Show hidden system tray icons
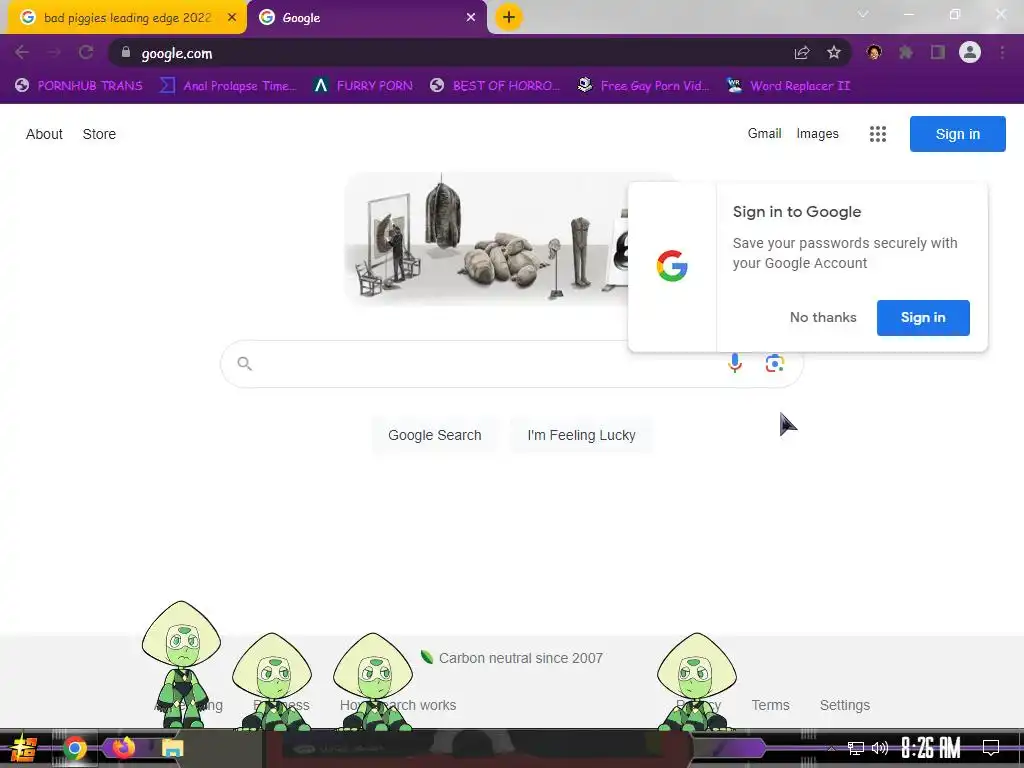The height and width of the screenshot is (768, 1024). 831,748
